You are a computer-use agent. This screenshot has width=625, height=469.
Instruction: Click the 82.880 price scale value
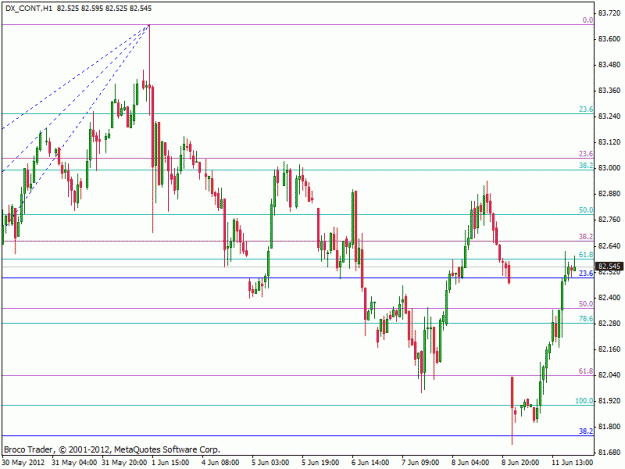tap(609, 194)
